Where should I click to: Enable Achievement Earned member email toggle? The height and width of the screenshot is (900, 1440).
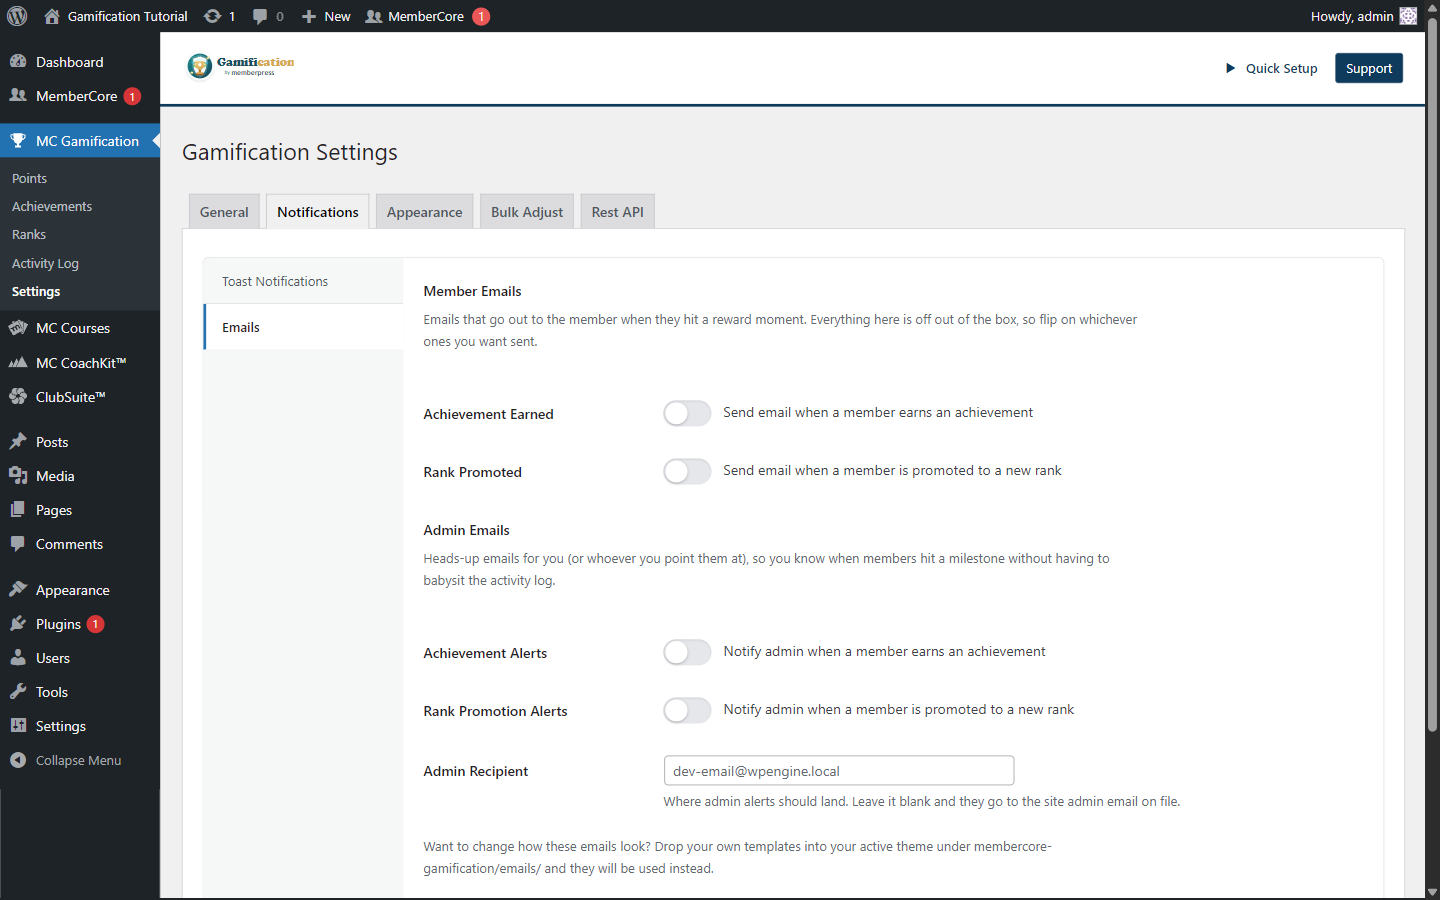687,413
